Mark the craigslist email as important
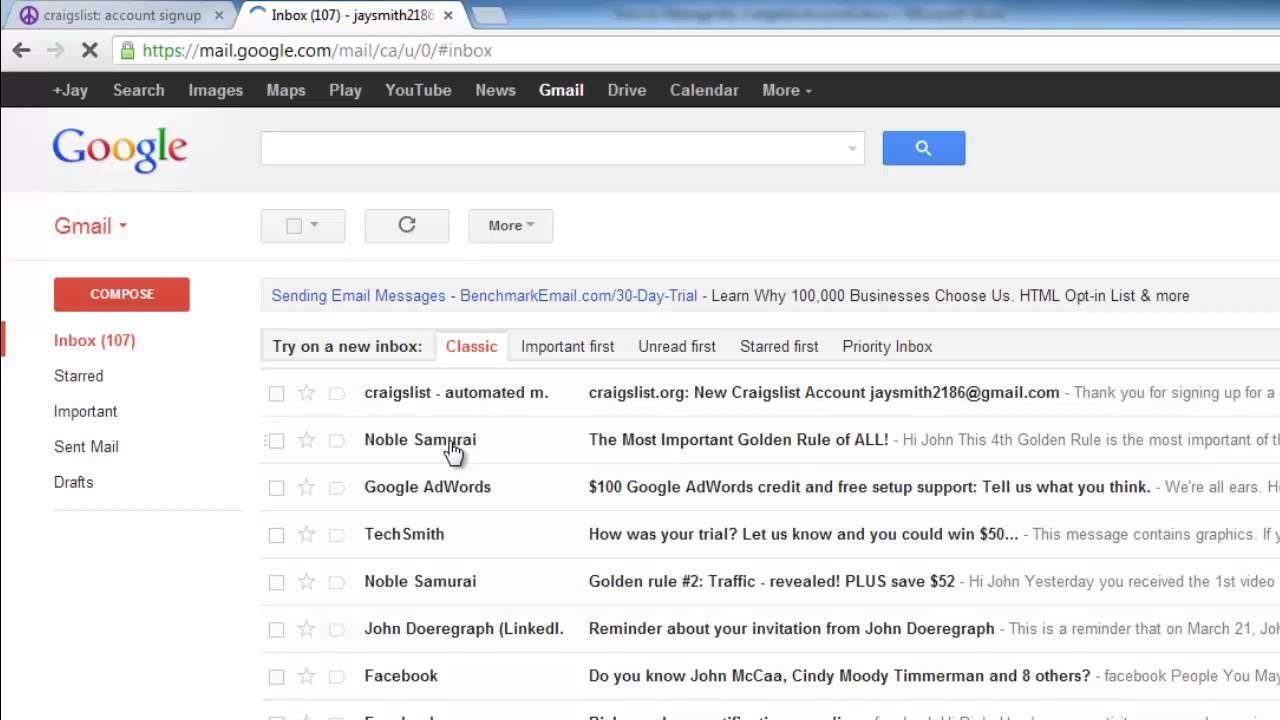Image resolution: width=1280 pixels, height=720 pixels. [337, 393]
